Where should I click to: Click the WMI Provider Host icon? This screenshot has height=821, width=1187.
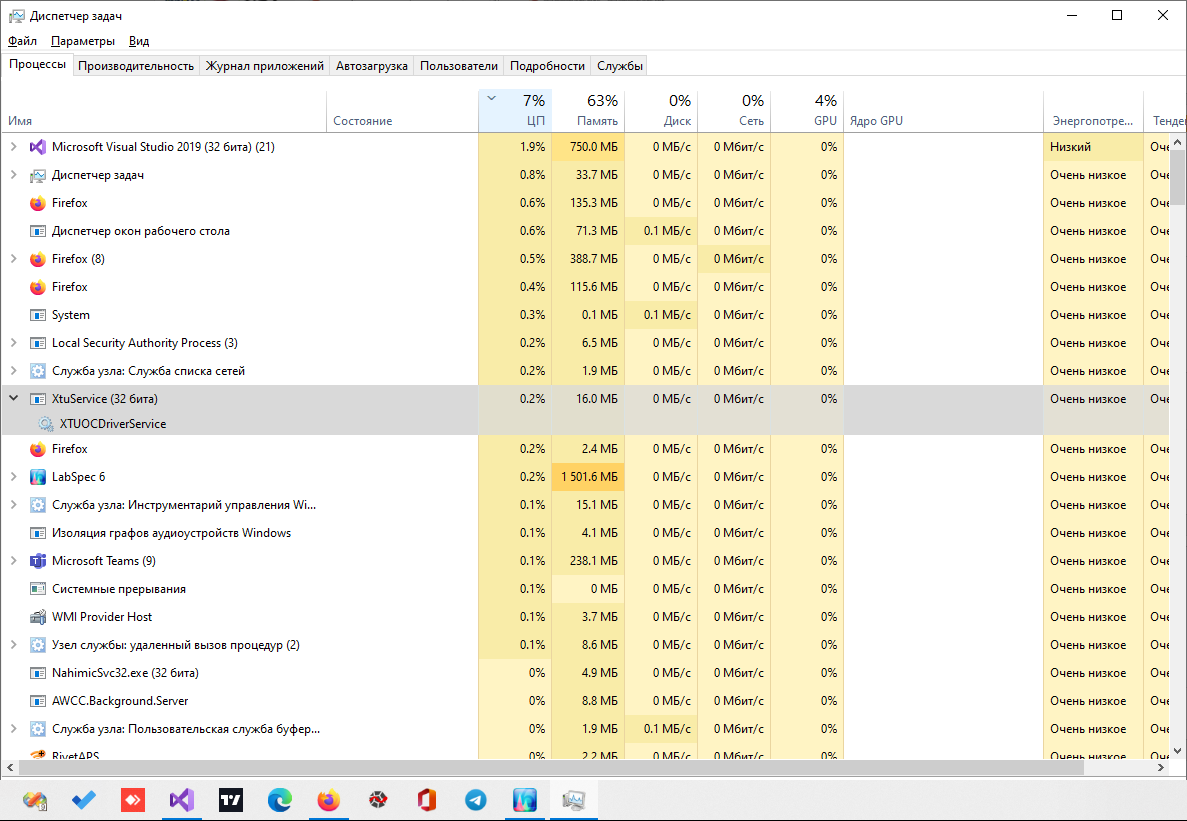coord(38,617)
